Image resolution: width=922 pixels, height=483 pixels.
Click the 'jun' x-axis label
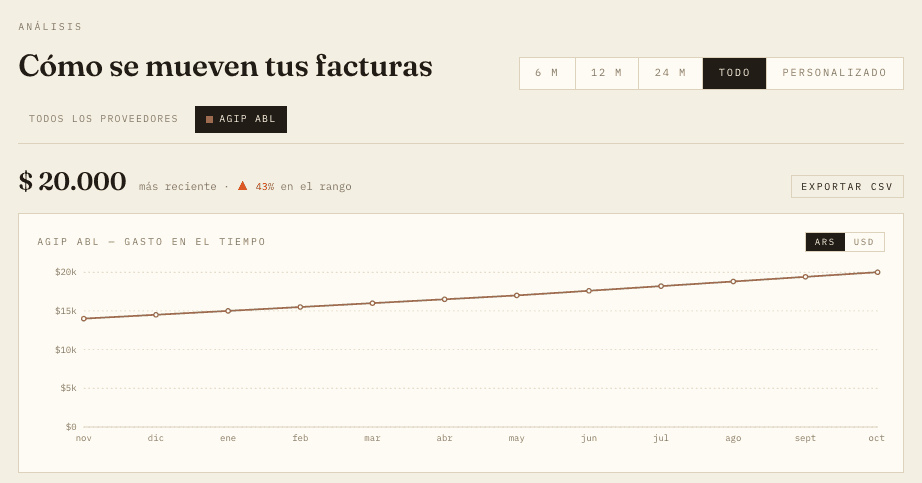click(589, 438)
